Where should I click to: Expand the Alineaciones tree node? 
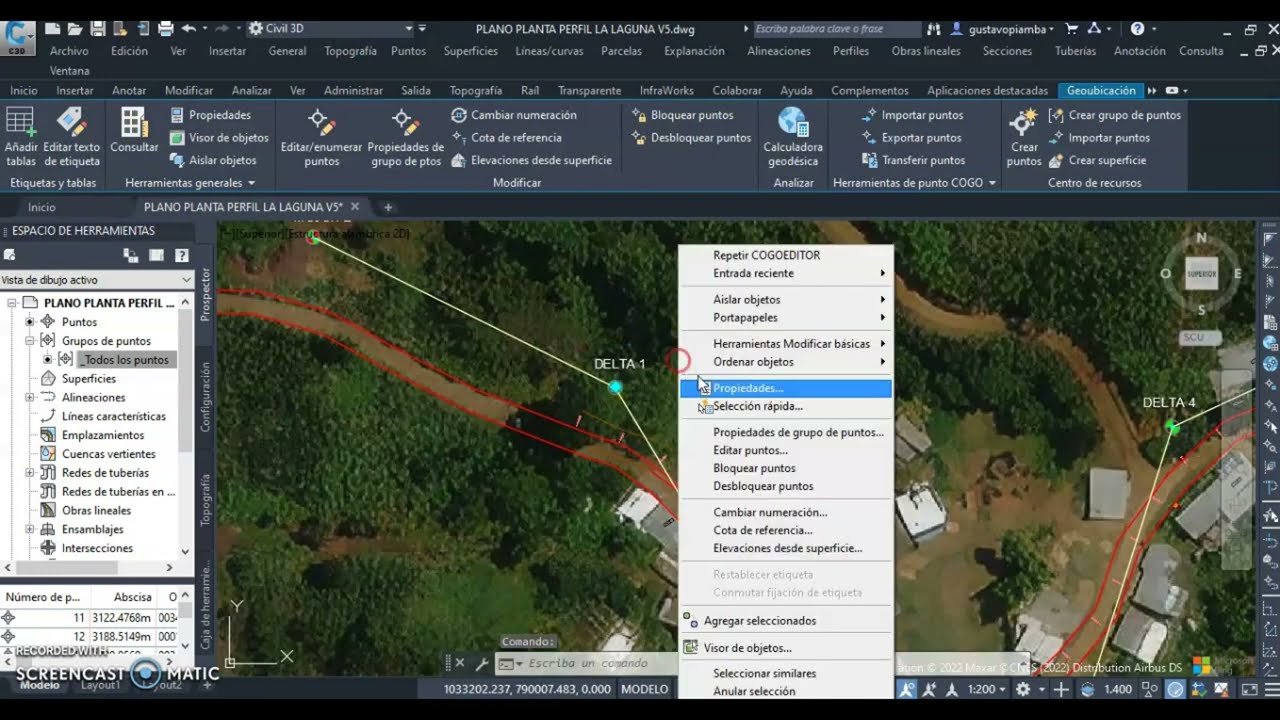point(29,397)
